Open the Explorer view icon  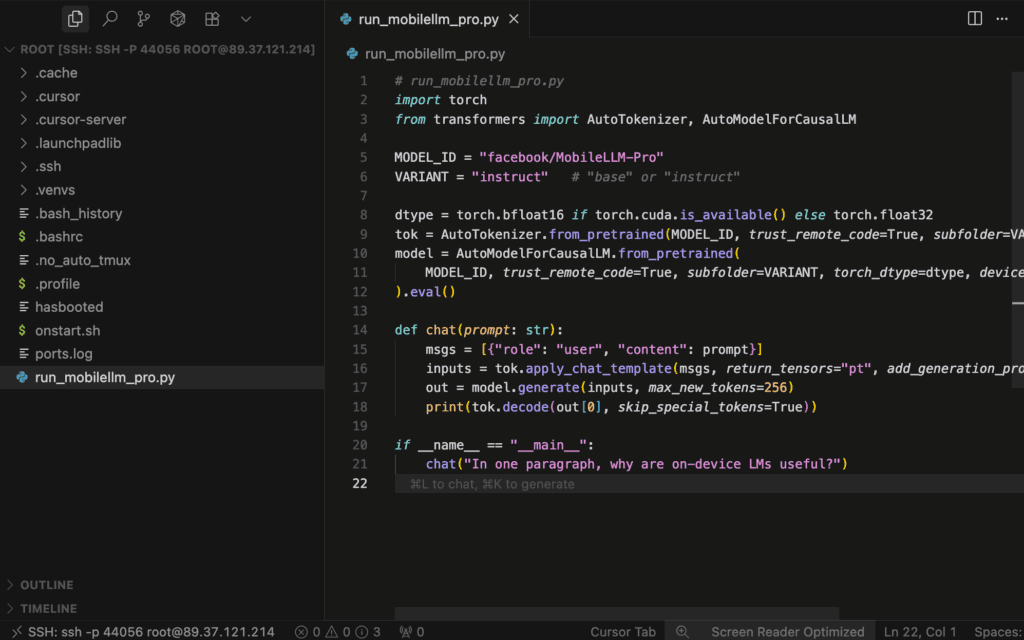coord(75,19)
